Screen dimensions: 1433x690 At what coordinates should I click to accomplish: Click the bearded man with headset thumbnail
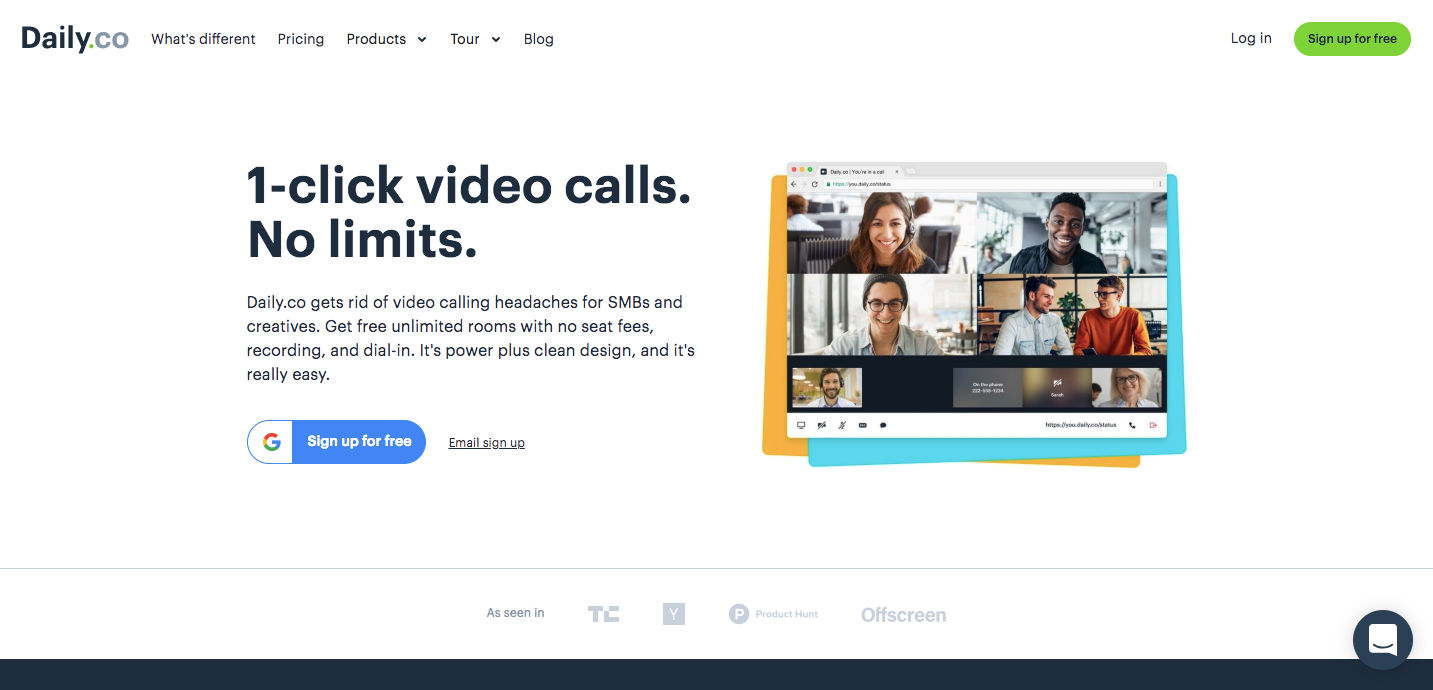827,388
